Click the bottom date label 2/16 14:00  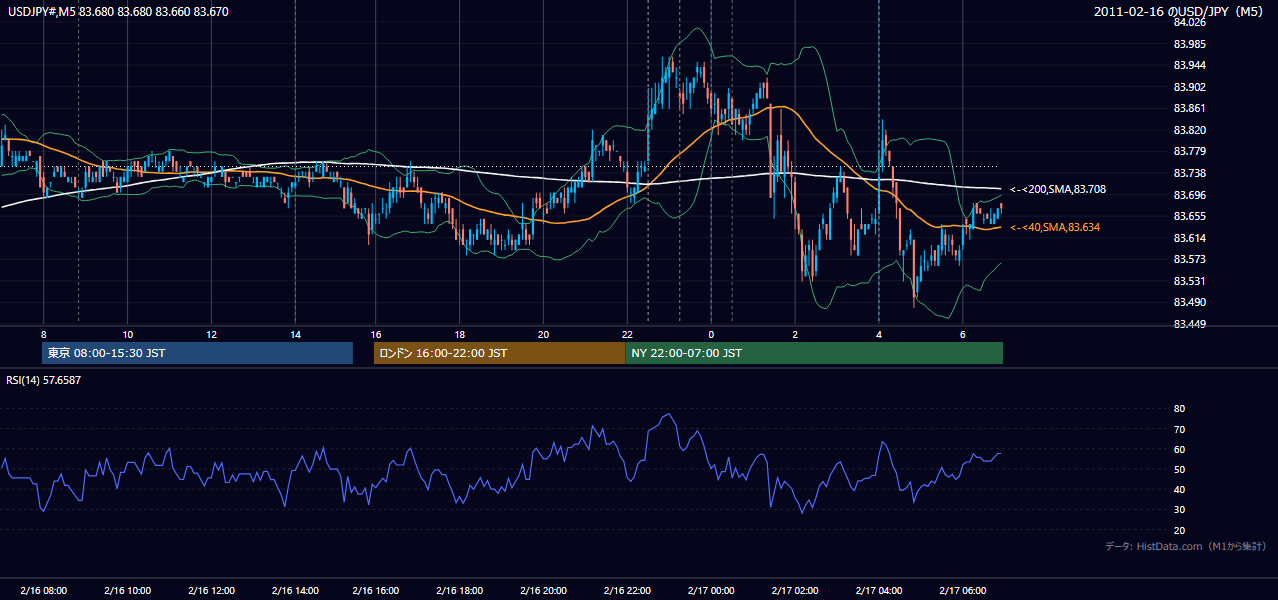295,591
